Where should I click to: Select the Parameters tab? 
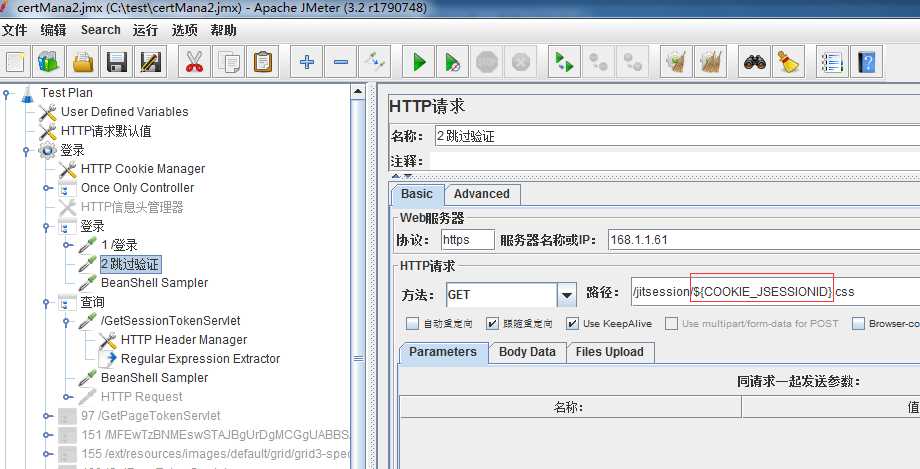point(443,352)
